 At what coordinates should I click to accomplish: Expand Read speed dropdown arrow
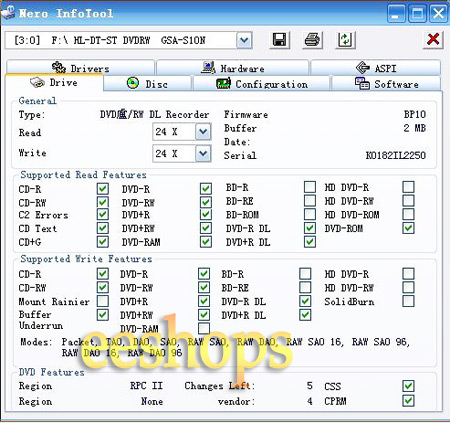[x=203, y=132]
